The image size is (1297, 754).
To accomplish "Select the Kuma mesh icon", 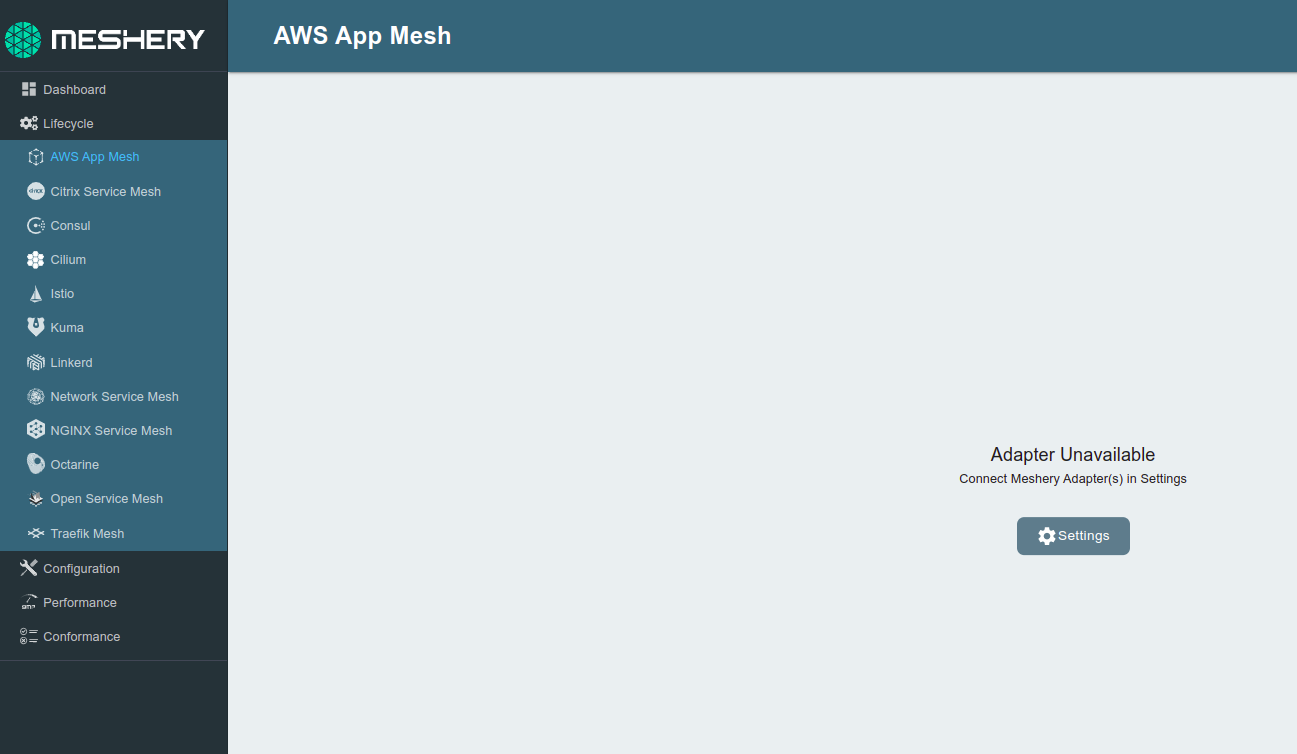I will click(35, 327).
